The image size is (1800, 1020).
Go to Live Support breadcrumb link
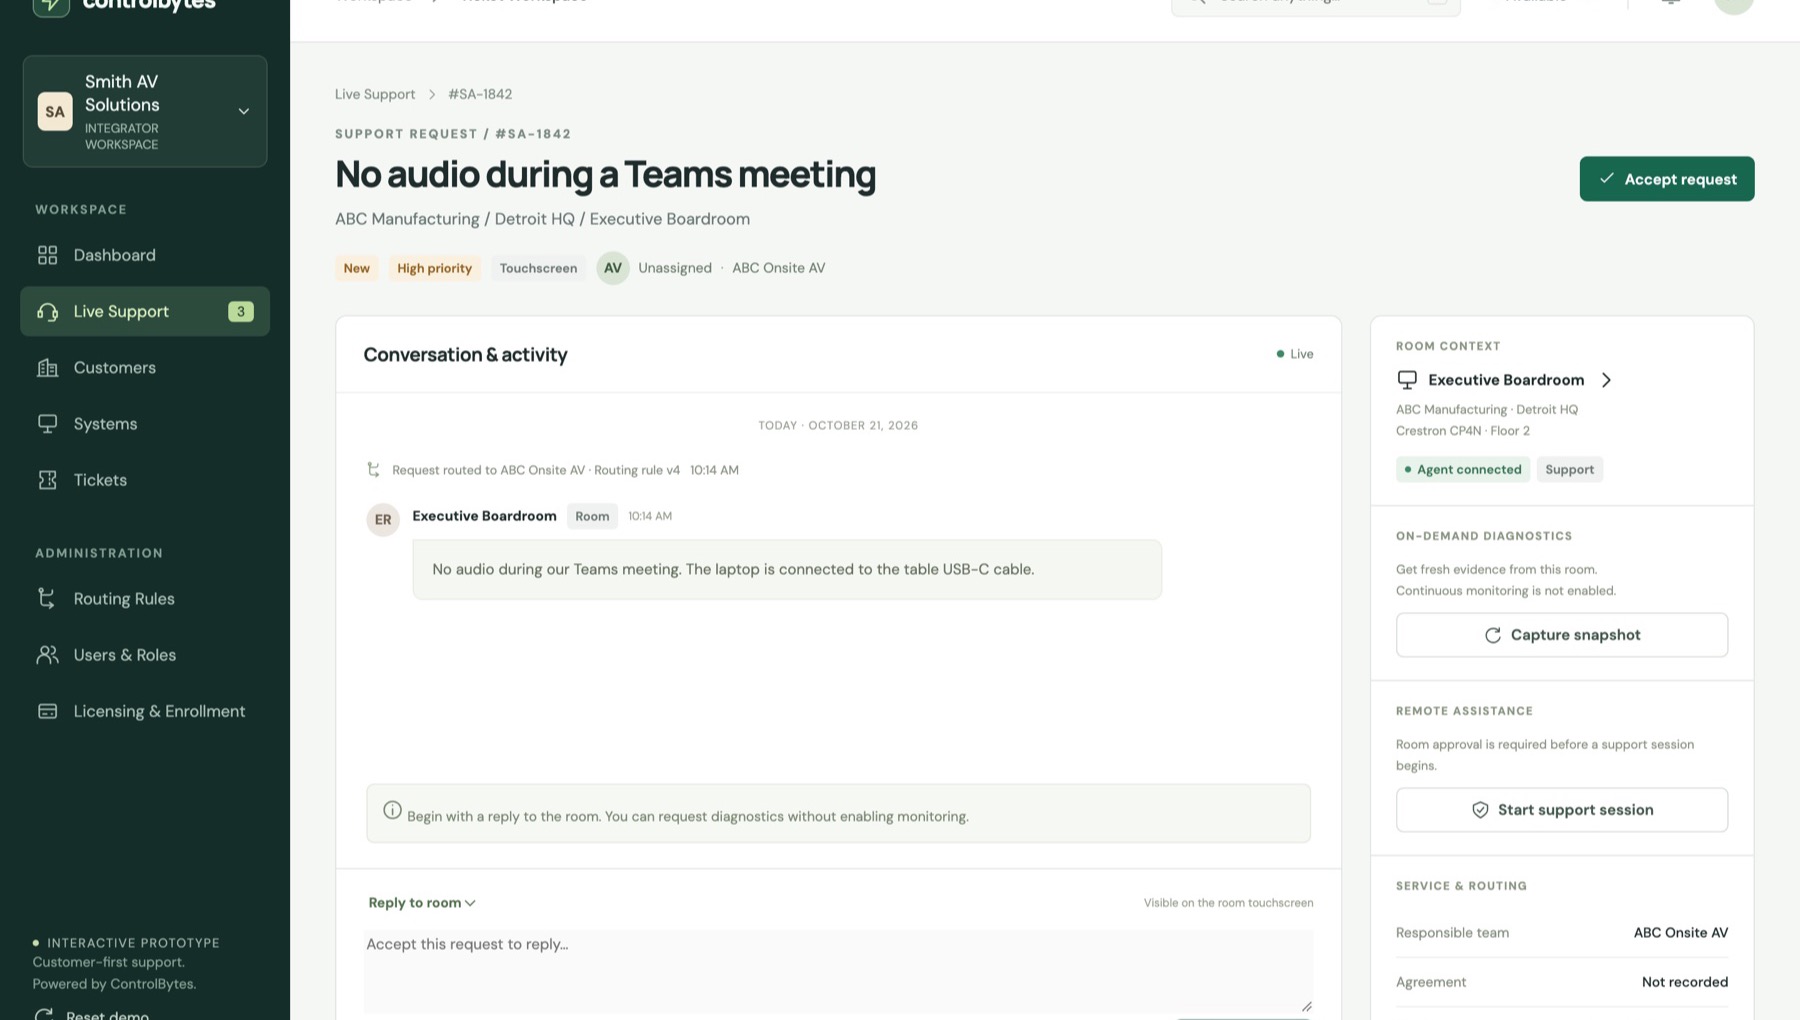point(375,94)
